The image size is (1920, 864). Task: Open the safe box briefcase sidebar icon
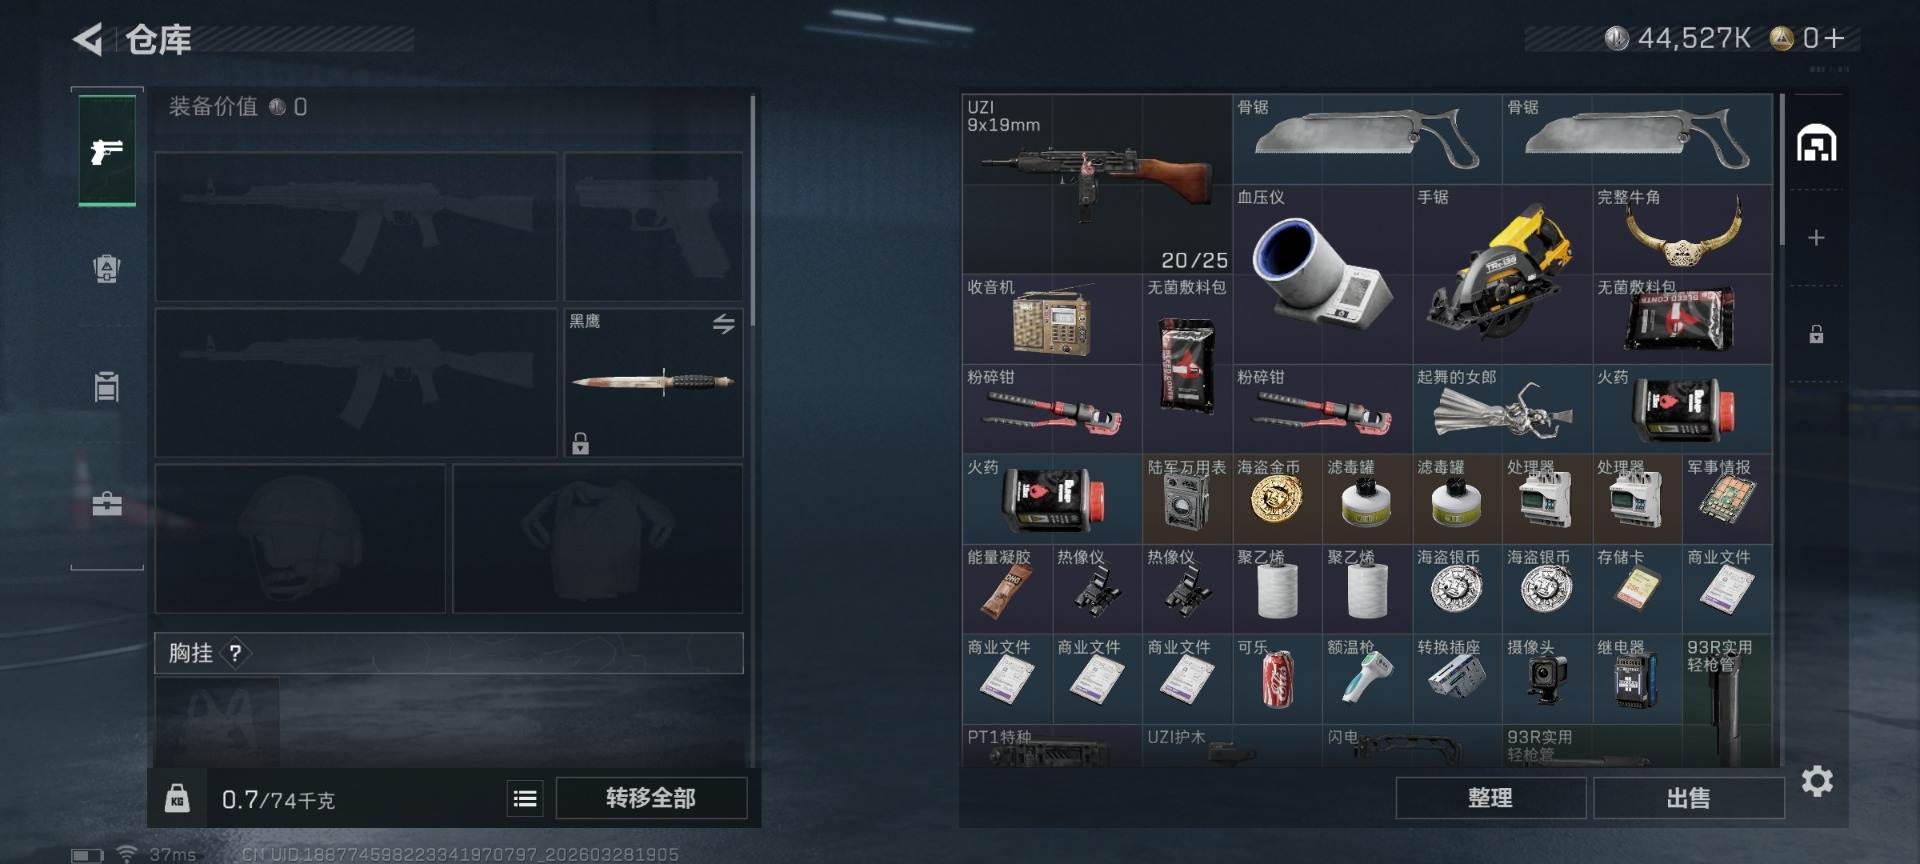tap(107, 503)
